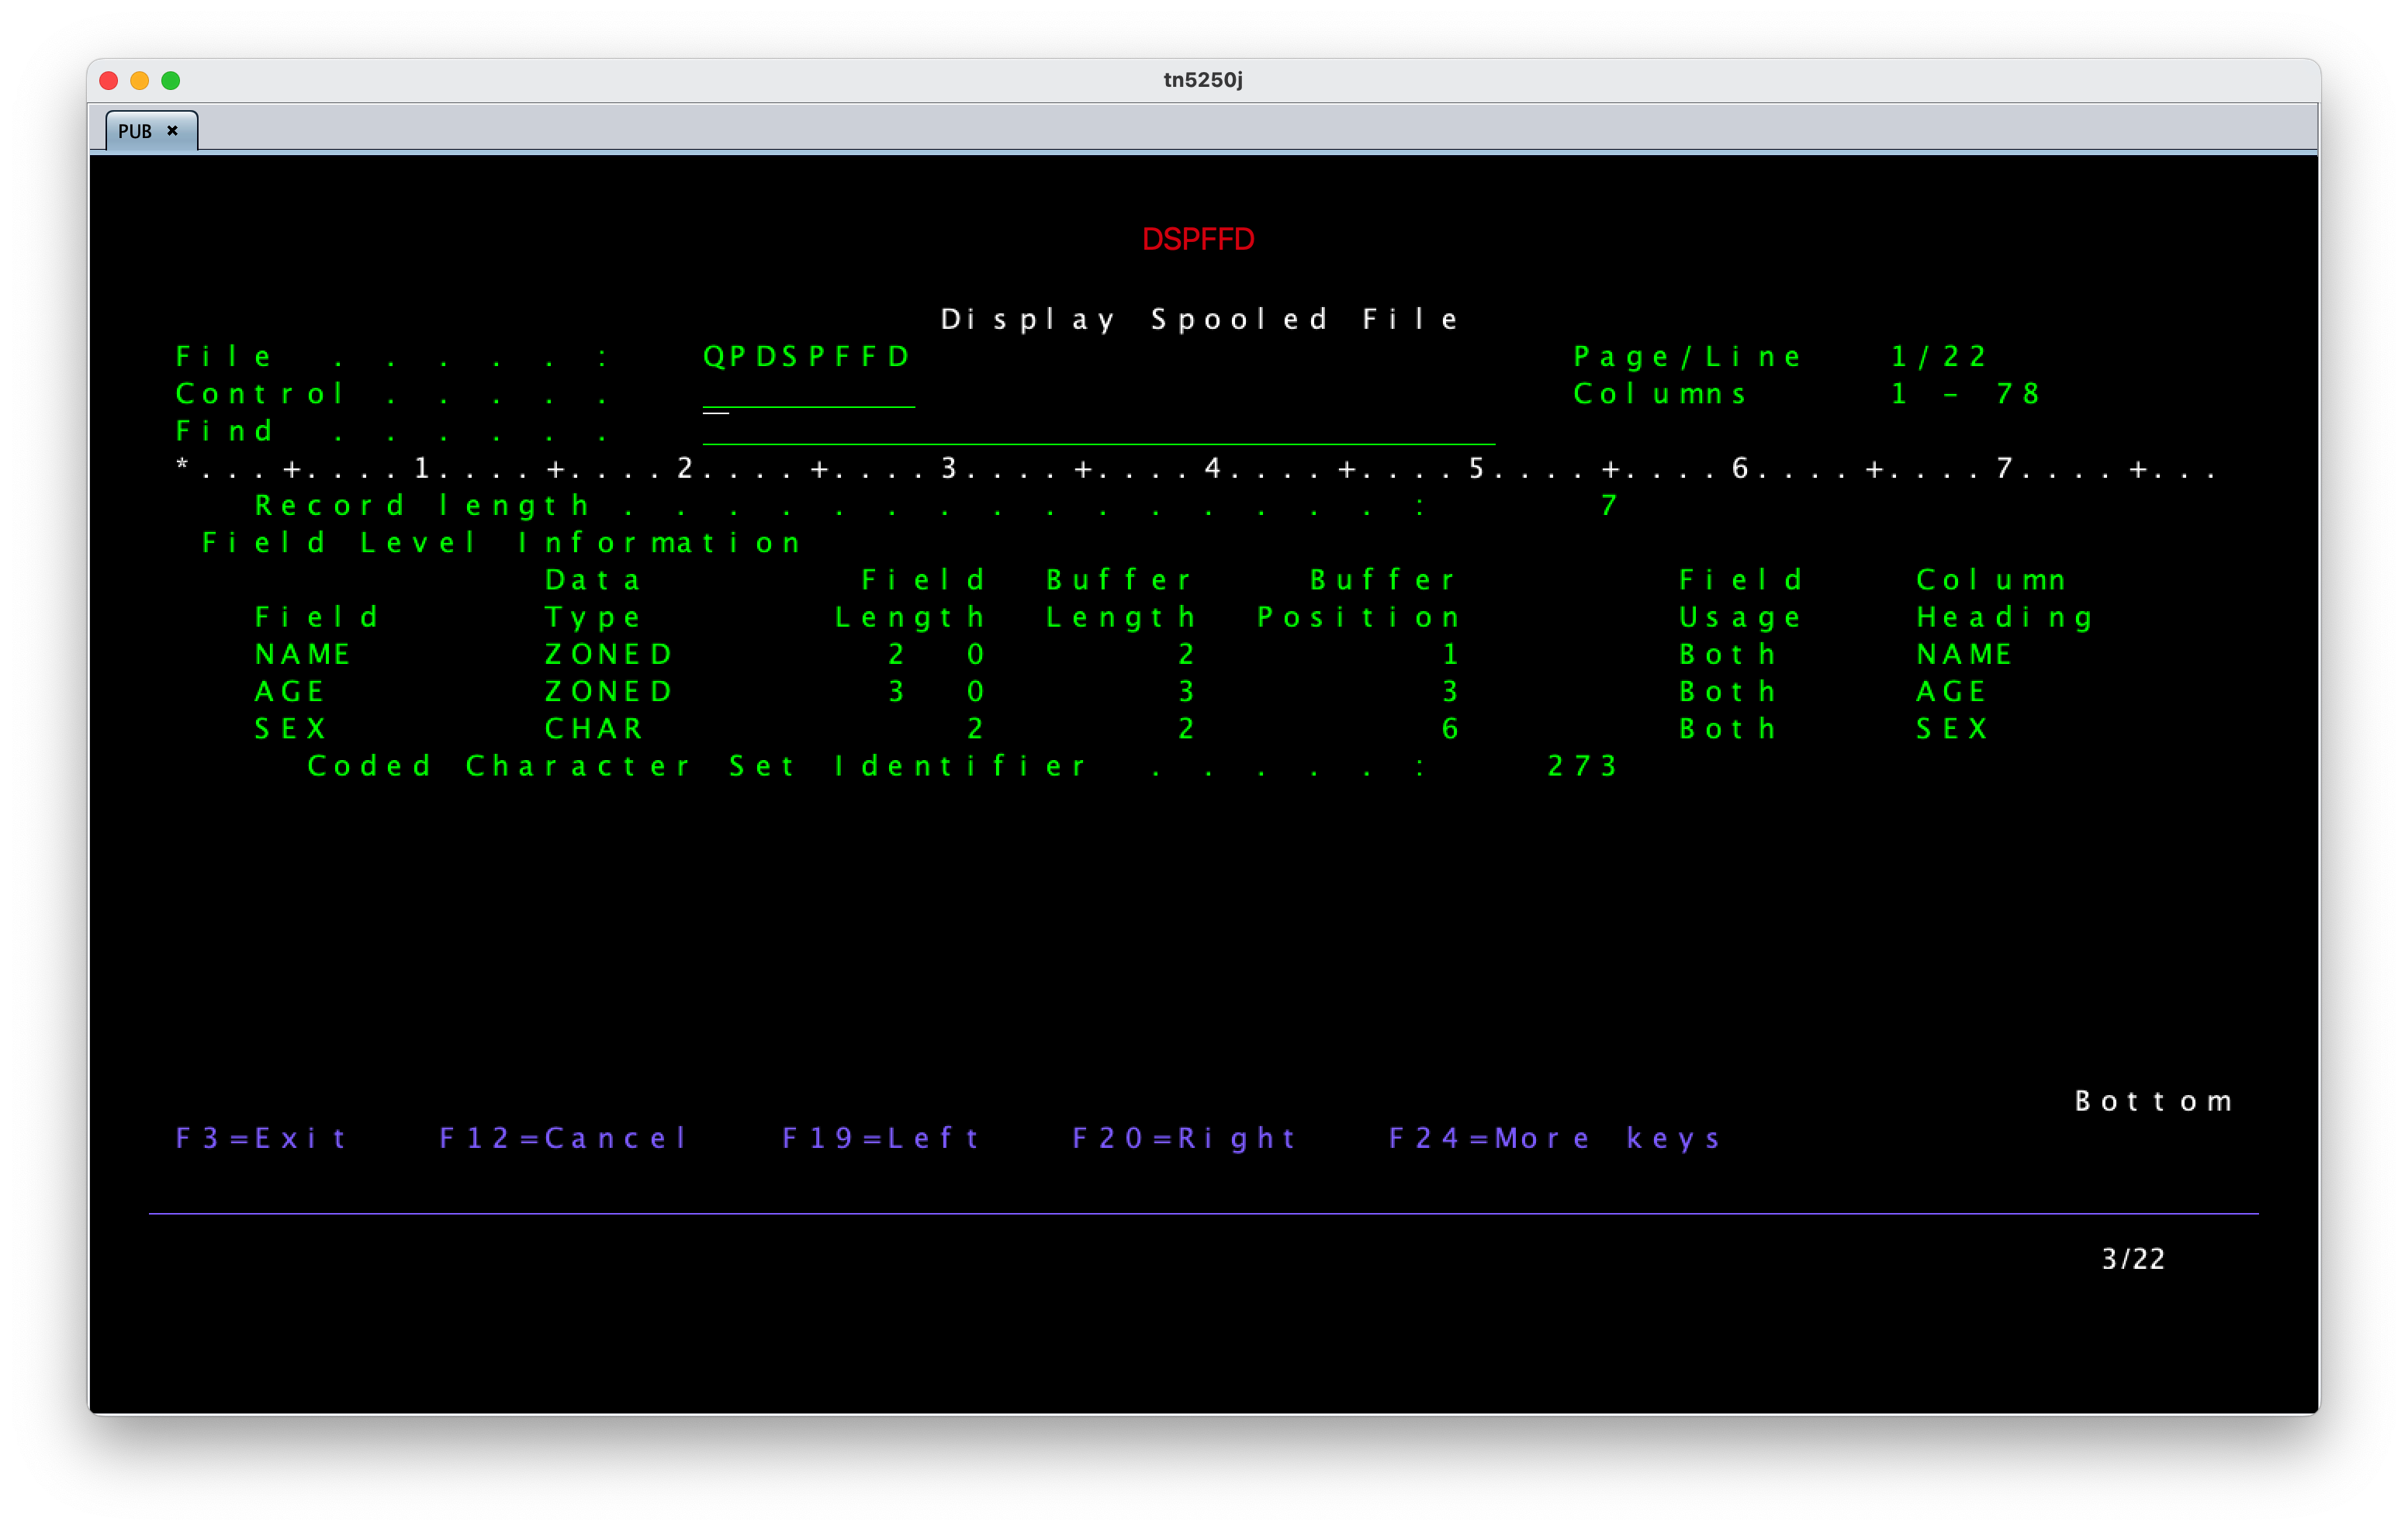Click the Control input field
The height and width of the screenshot is (1531, 2408).
(808, 394)
